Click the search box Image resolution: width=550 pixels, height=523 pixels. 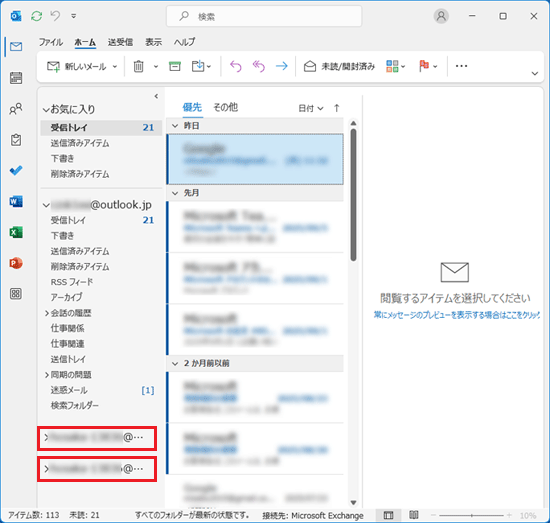click(x=264, y=16)
